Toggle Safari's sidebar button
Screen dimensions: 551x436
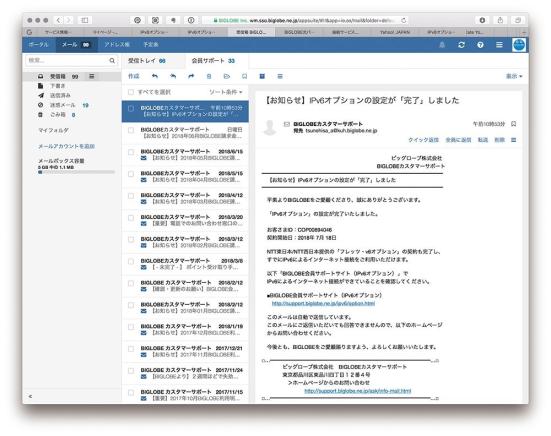point(85,20)
